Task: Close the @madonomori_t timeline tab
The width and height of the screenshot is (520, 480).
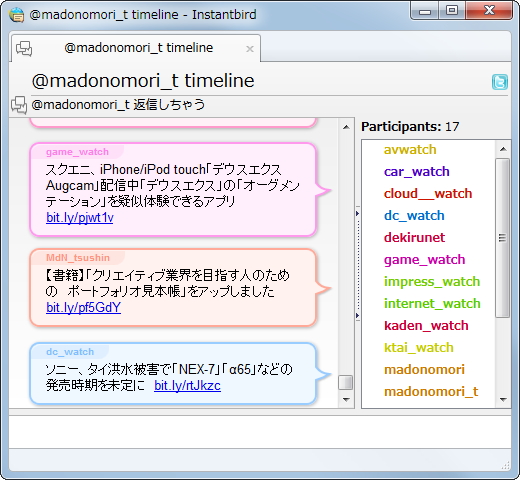Action: [x=250, y=49]
